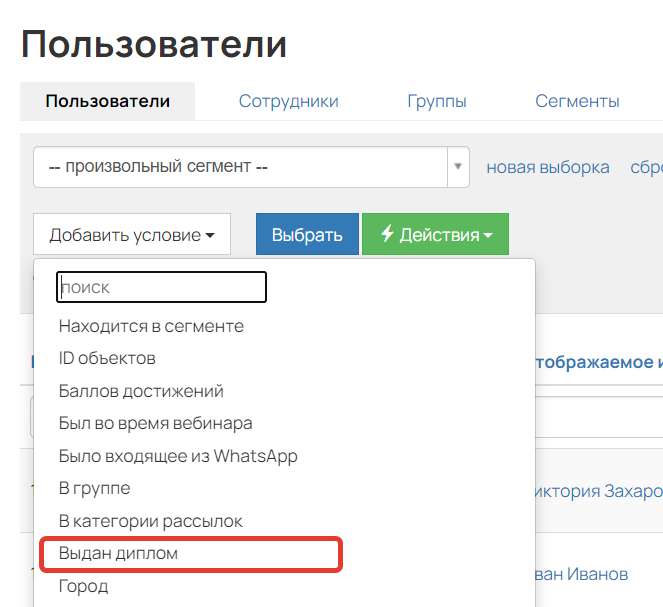Select the ID объектов condition
The height and width of the screenshot is (607, 663).
[107, 358]
